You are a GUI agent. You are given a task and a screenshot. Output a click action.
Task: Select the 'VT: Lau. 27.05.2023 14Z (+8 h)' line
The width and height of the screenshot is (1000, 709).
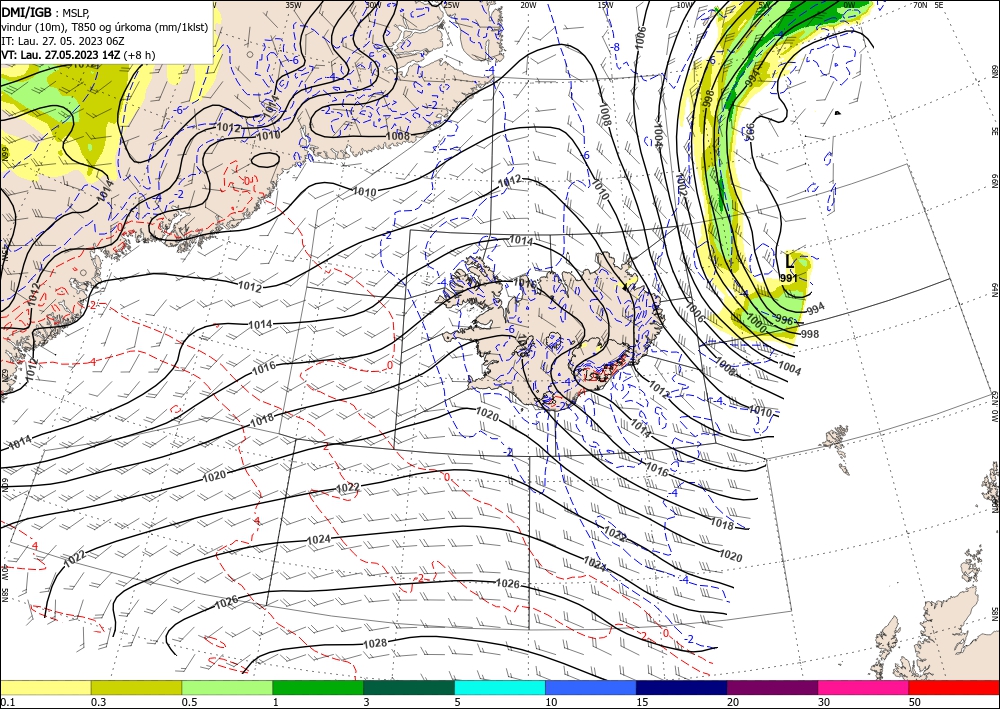coord(78,55)
